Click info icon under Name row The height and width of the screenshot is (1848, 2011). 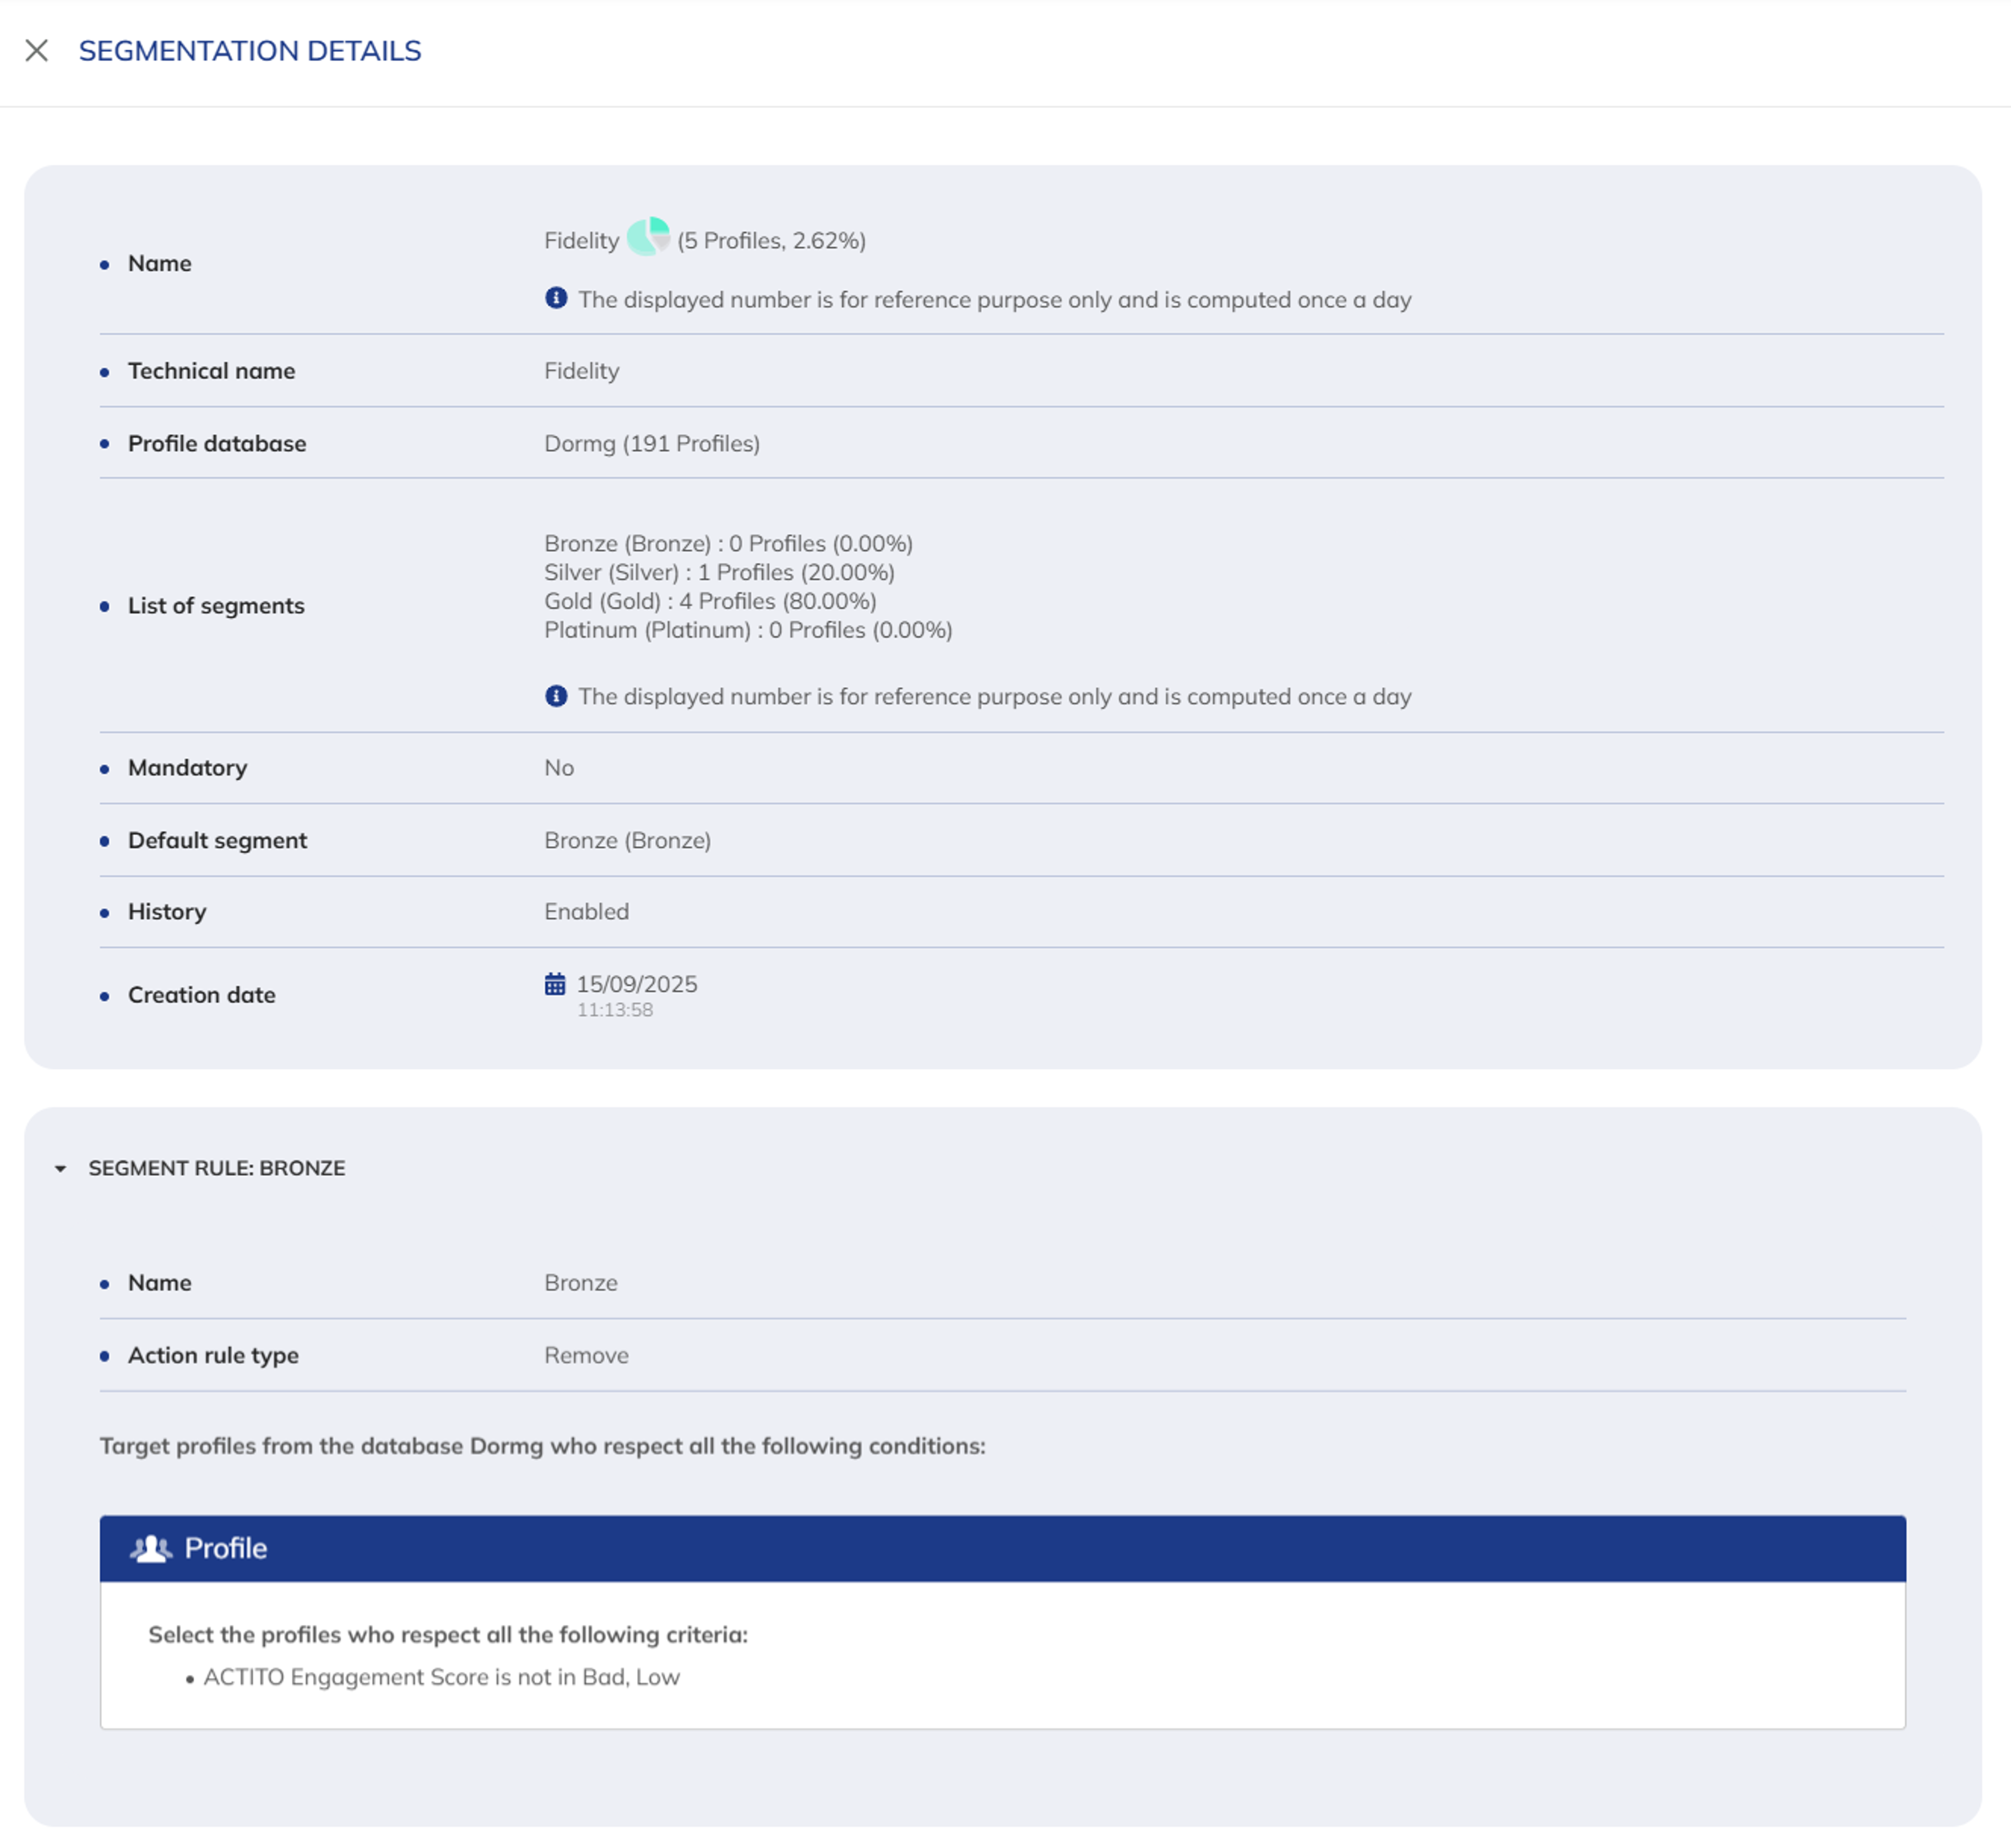556,298
